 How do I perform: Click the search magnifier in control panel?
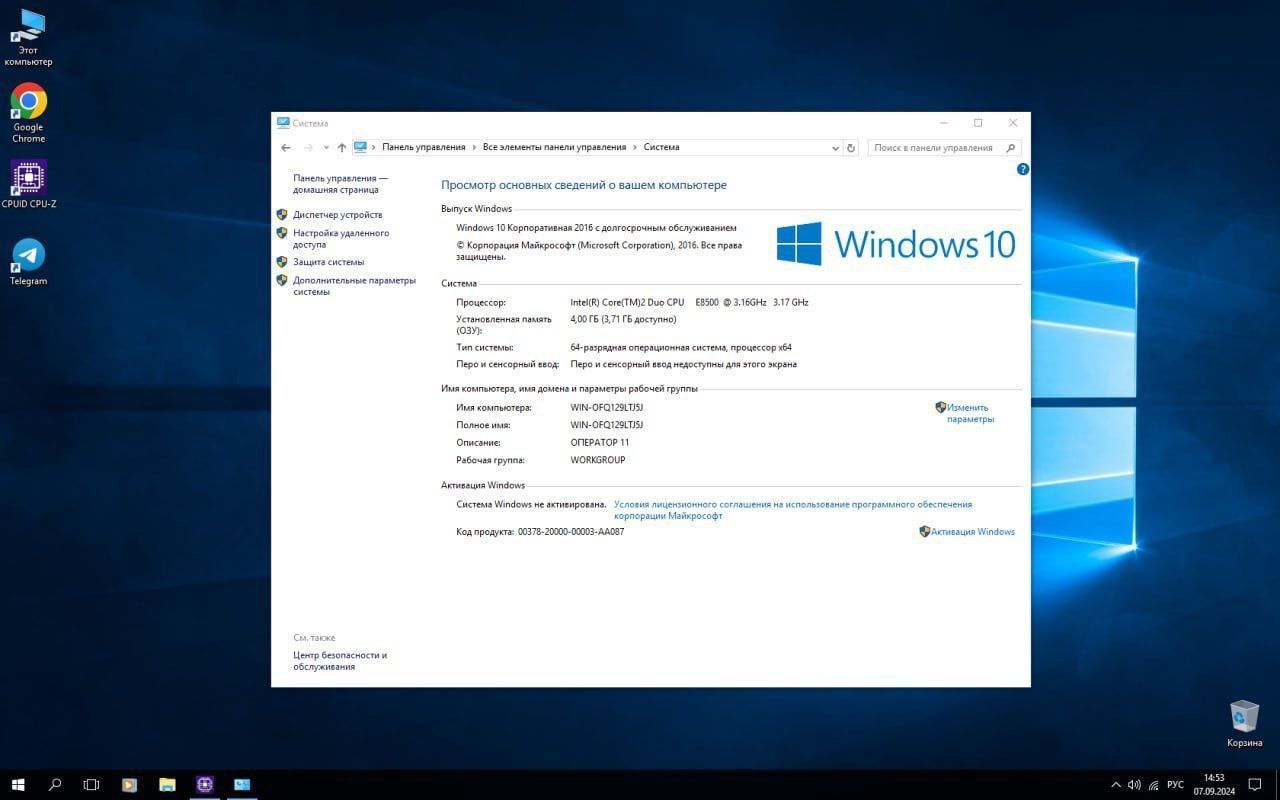coord(1011,148)
